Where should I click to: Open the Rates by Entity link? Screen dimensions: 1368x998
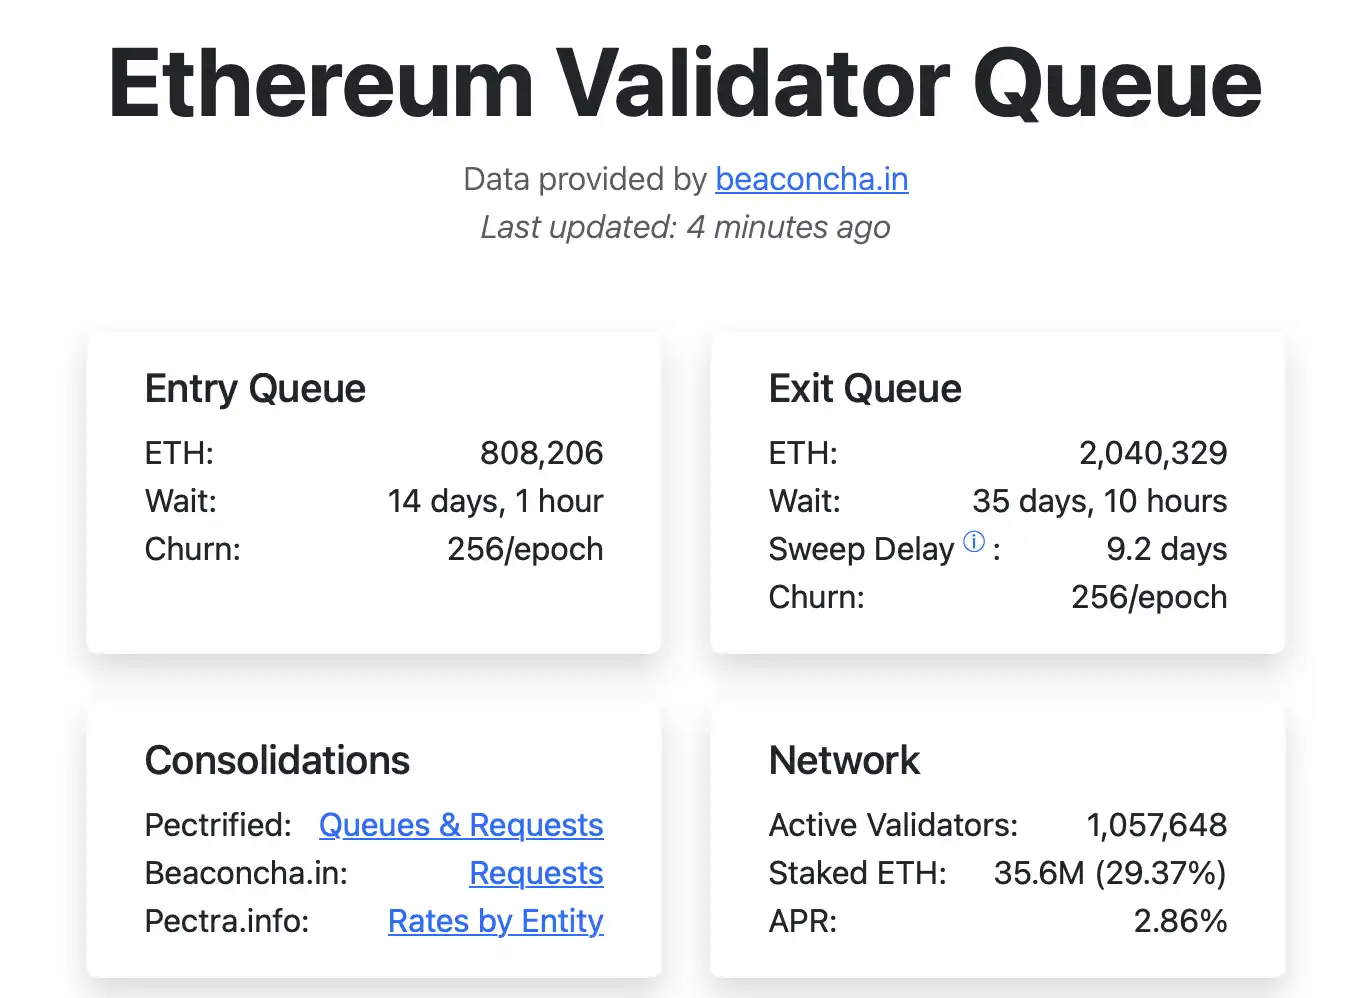coord(495,921)
